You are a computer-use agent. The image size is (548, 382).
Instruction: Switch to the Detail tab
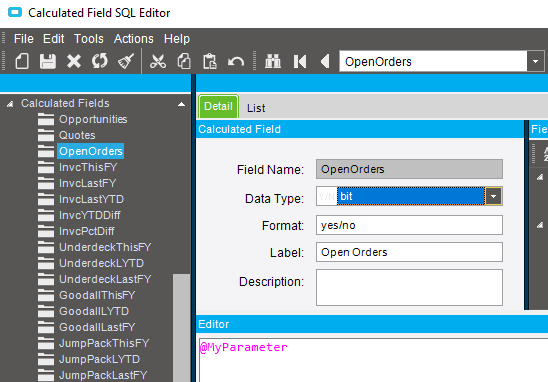tap(218, 106)
